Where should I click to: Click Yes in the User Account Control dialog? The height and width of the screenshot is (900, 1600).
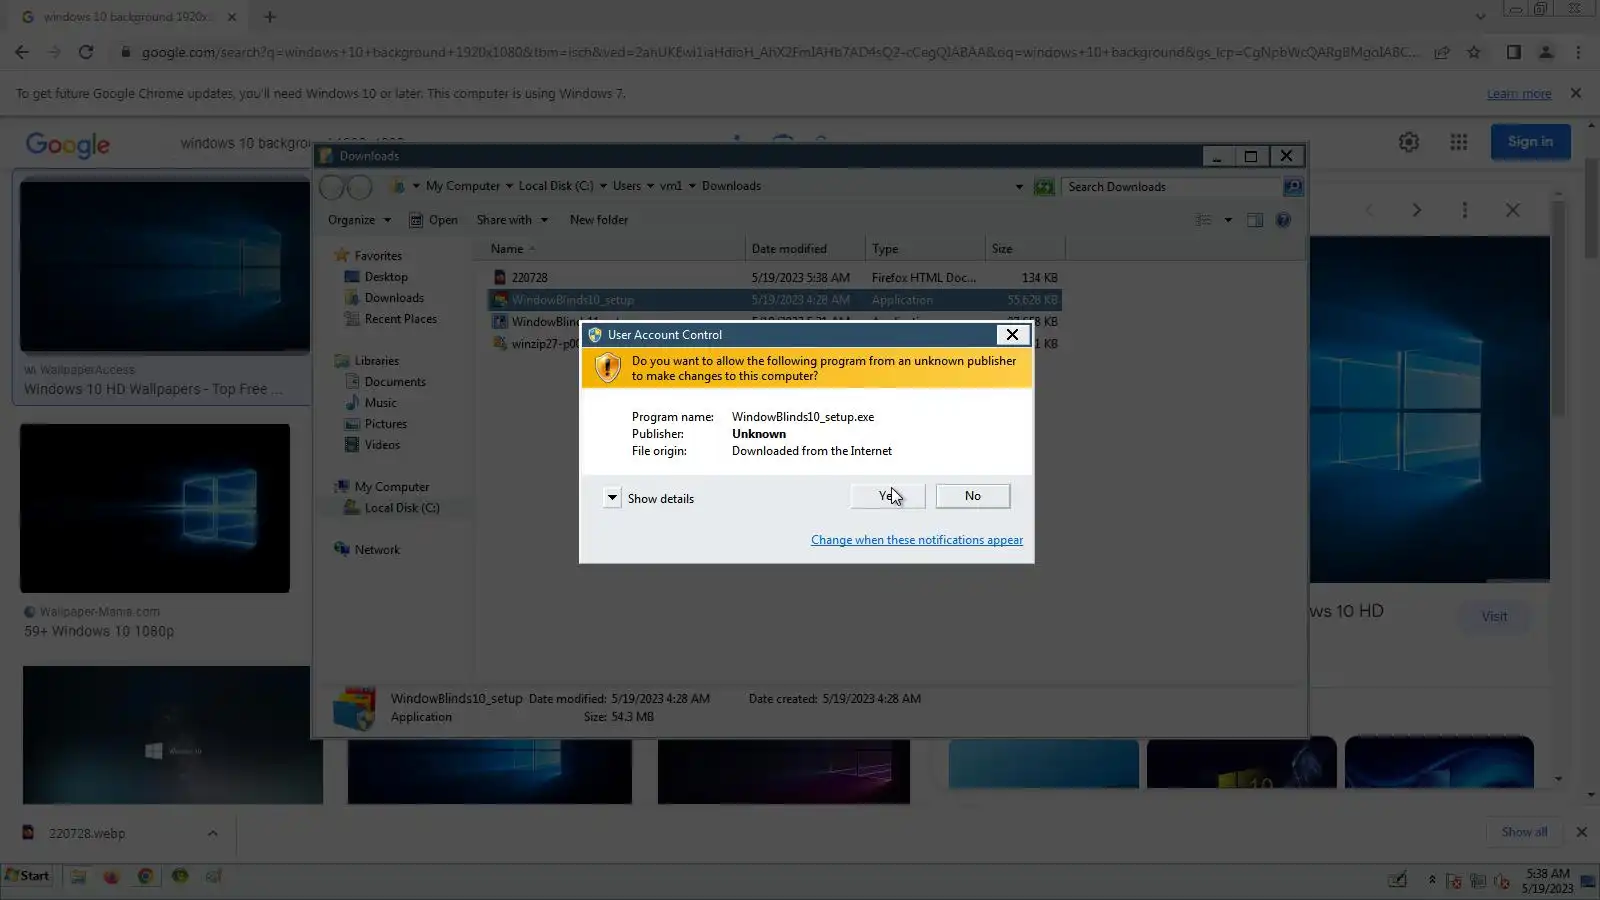[888, 496]
